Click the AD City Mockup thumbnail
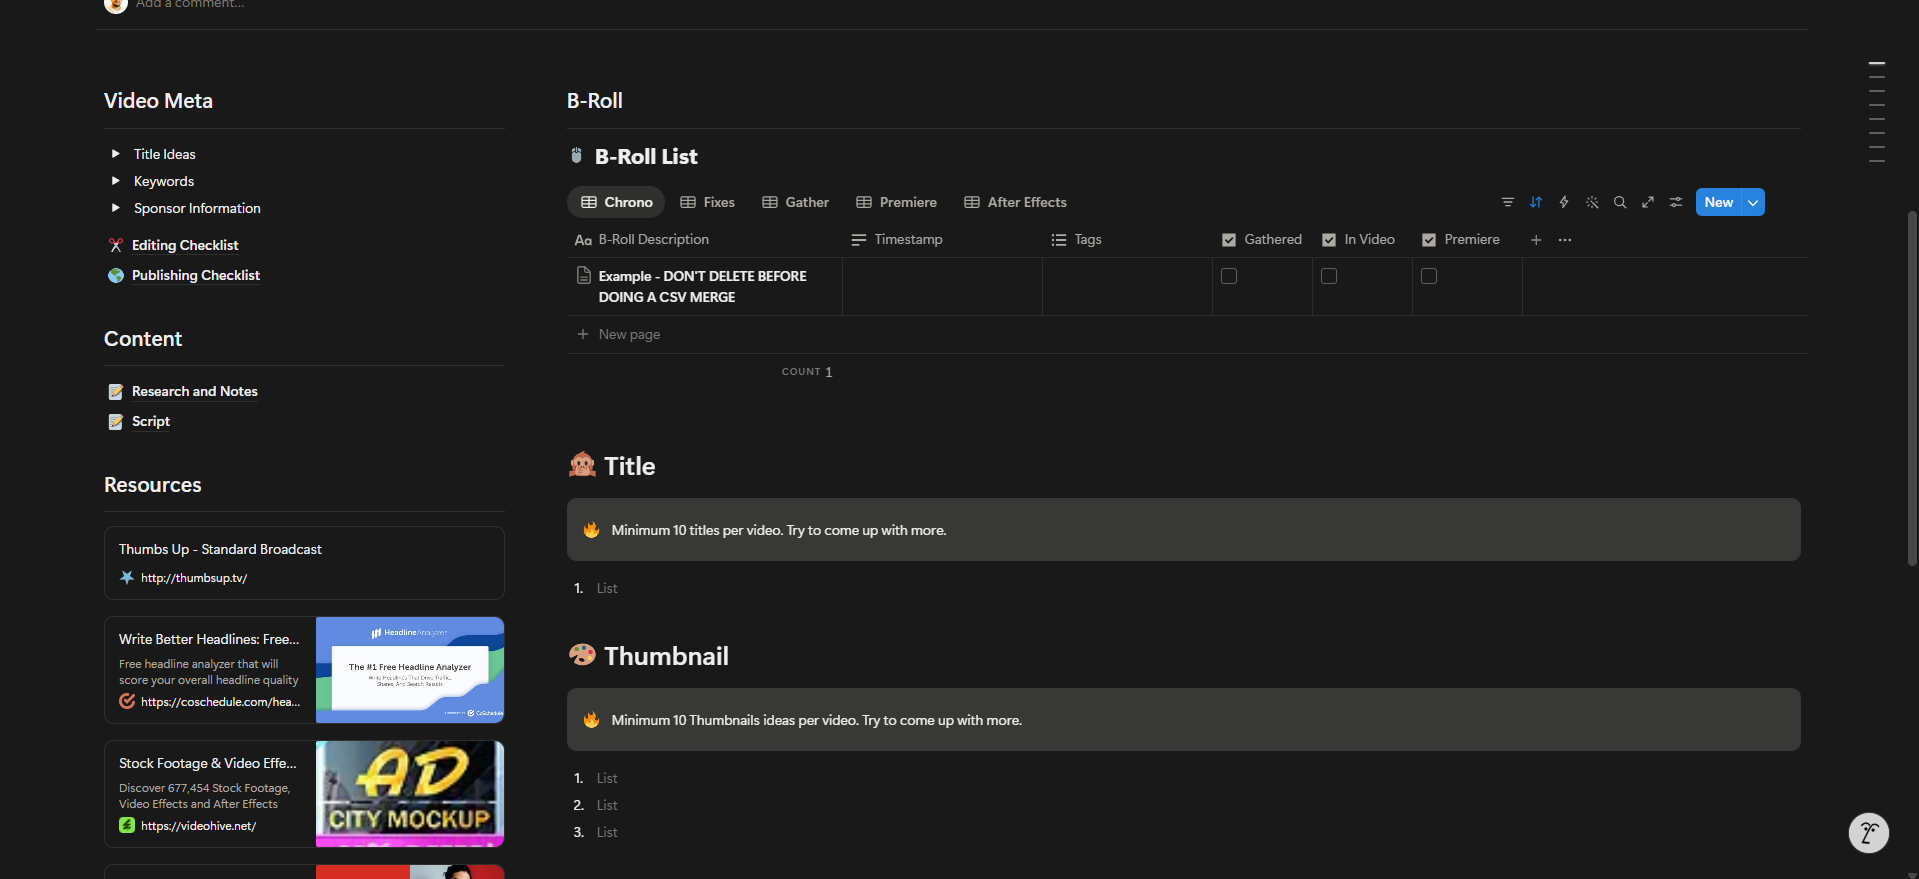1919x879 pixels. point(410,794)
